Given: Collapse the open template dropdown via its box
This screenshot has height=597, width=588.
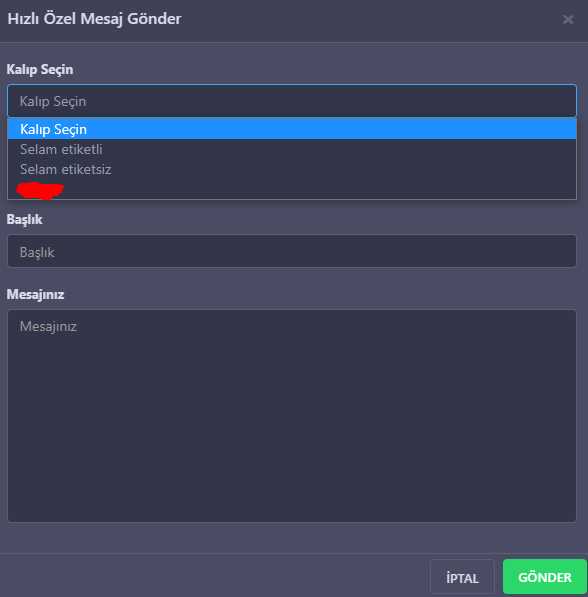Looking at the screenshot, I should (292, 101).
